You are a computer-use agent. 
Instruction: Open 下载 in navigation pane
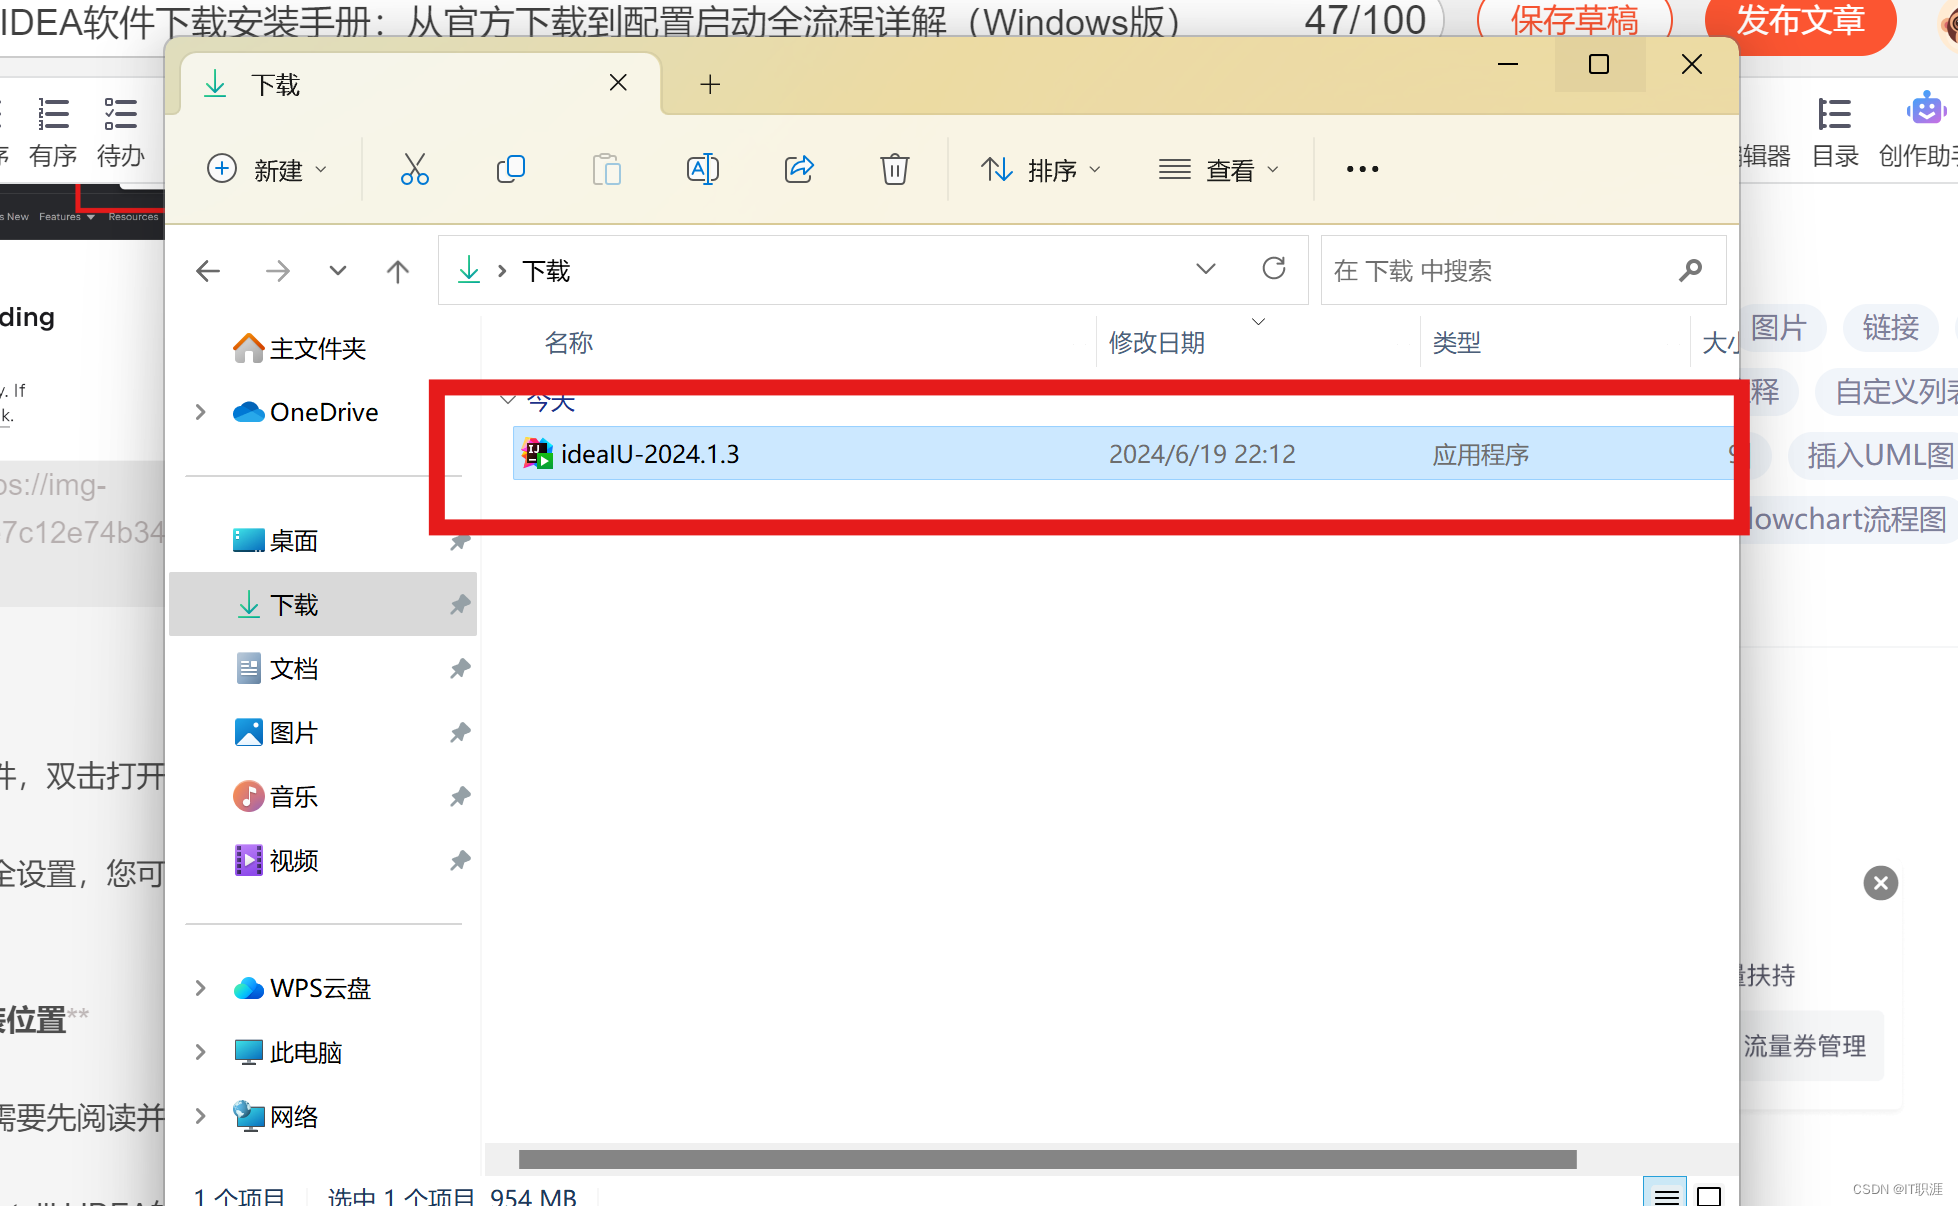(323, 604)
